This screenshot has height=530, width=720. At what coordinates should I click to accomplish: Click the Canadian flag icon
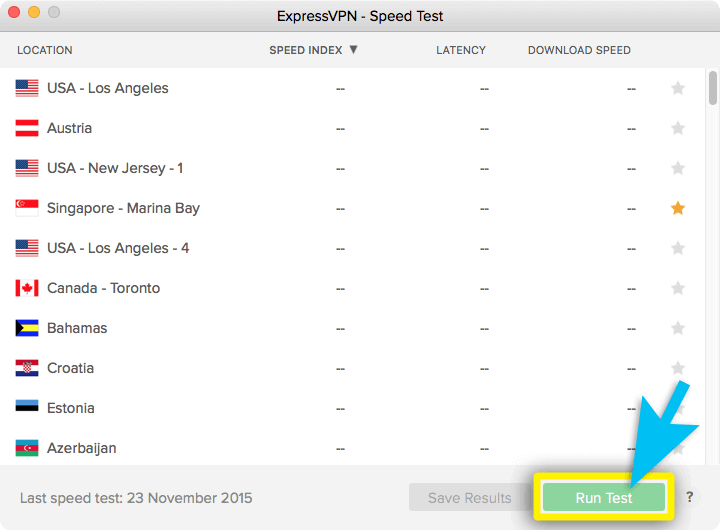click(27, 288)
